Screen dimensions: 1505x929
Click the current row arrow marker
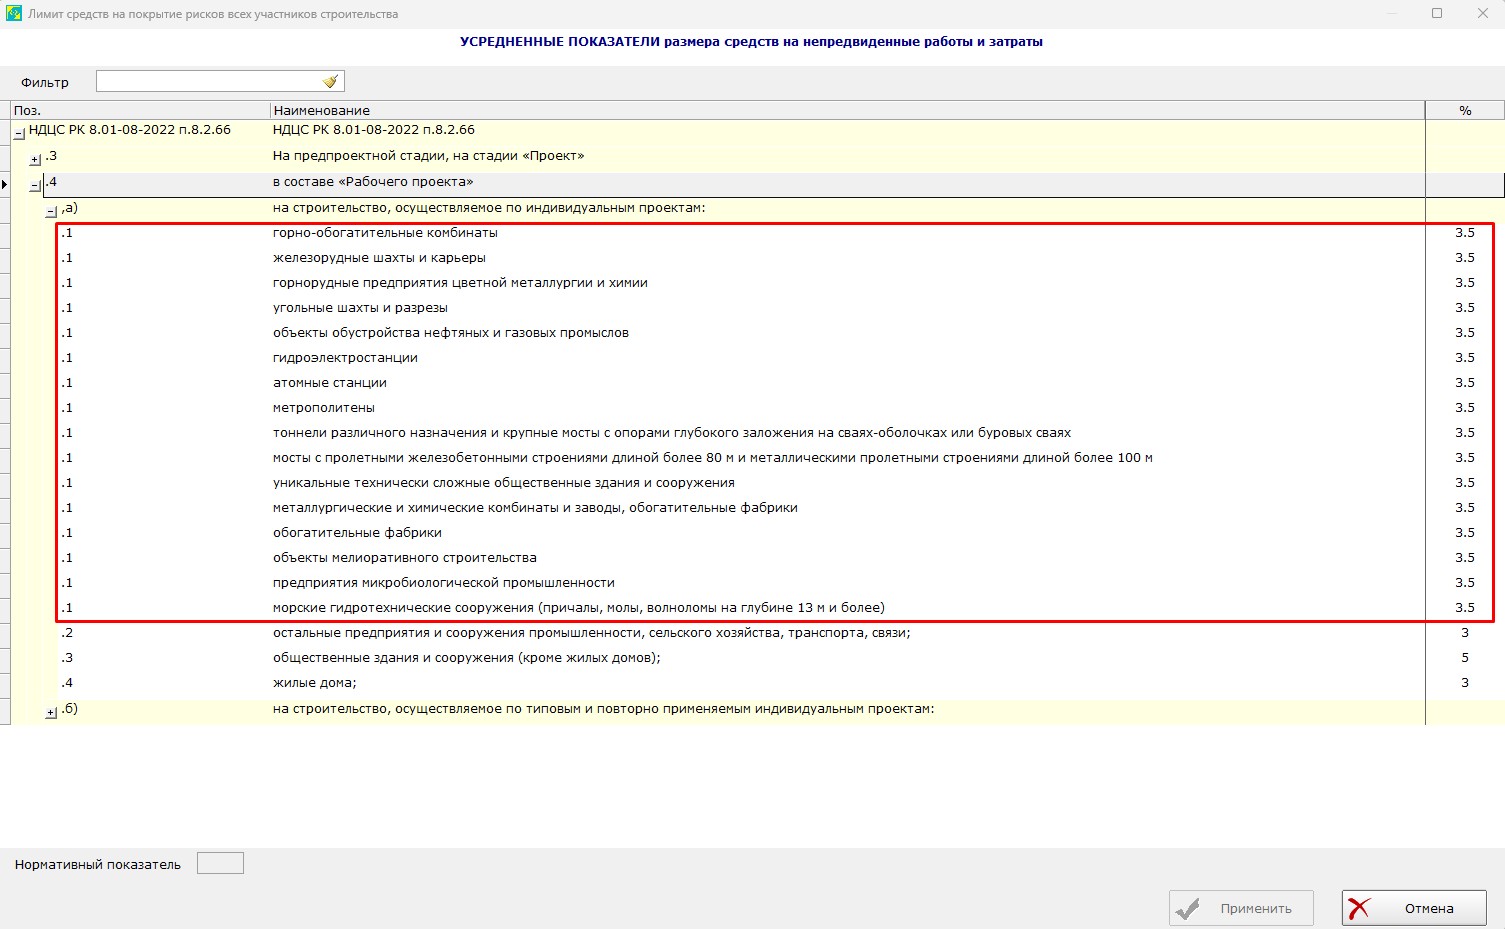(4, 184)
